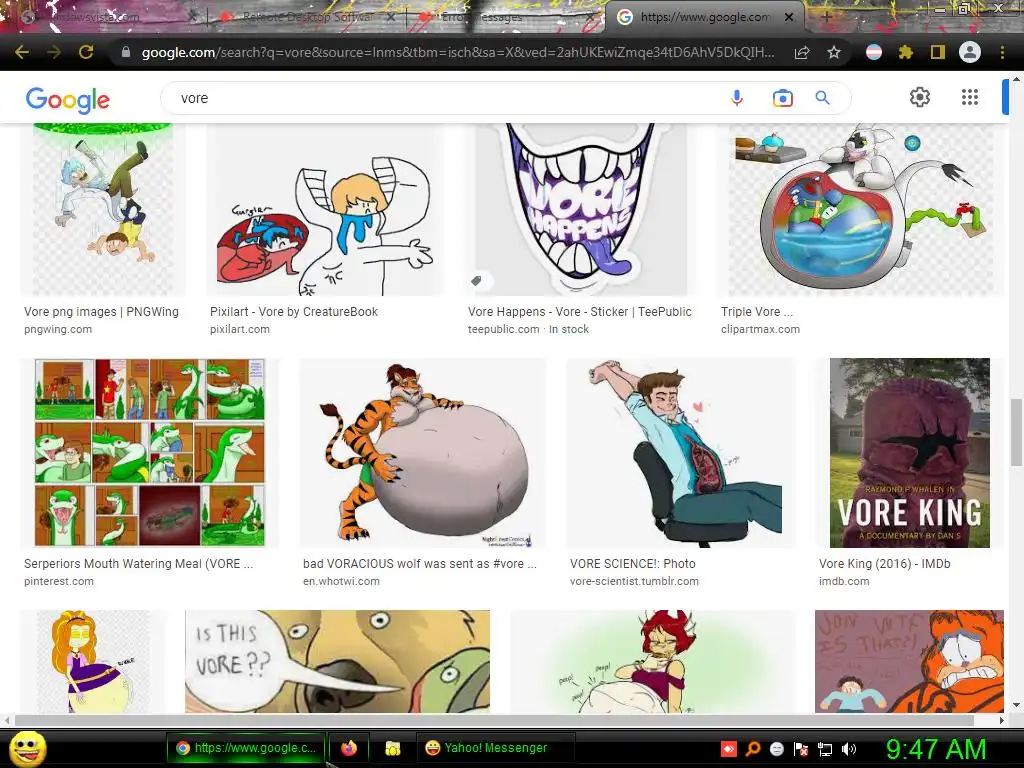This screenshot has height=768, width=1024.
Task: Share this page using the share icon
Action: click(802, 52)
